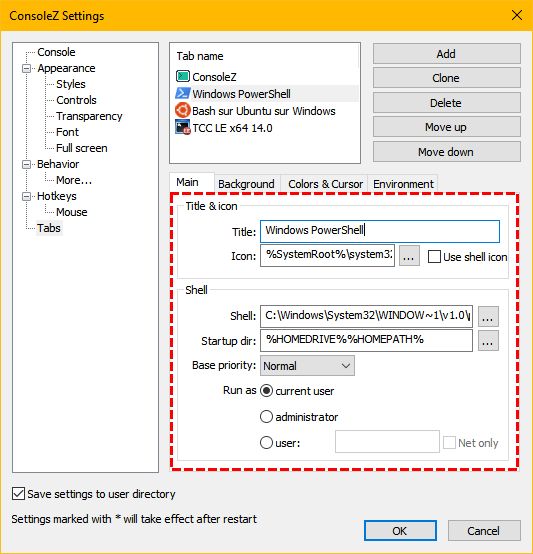533x554 pixels.
Task: Cancel the settings dialog
Action: 484,530
